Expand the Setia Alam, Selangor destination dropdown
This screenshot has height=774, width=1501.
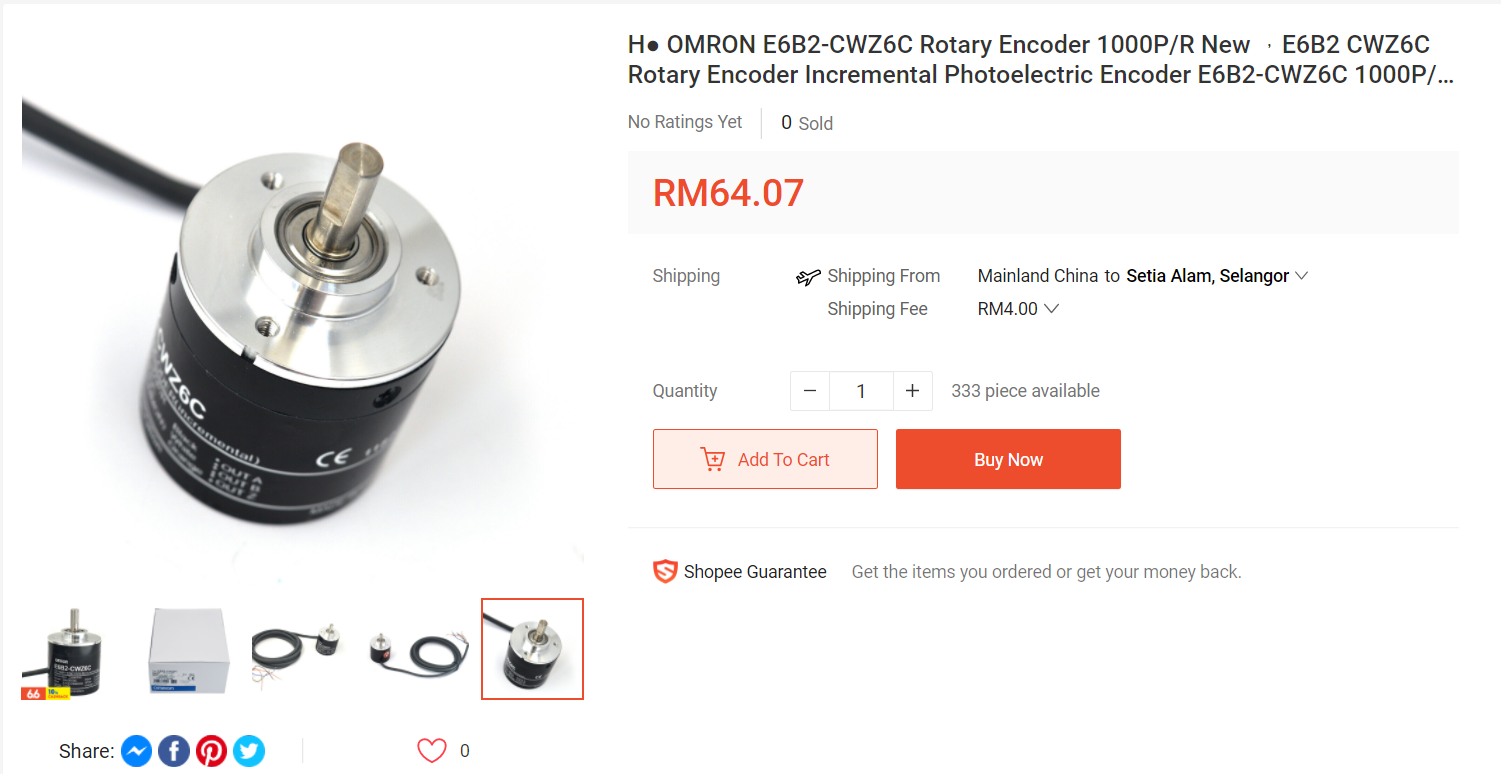coord(1217,276)
